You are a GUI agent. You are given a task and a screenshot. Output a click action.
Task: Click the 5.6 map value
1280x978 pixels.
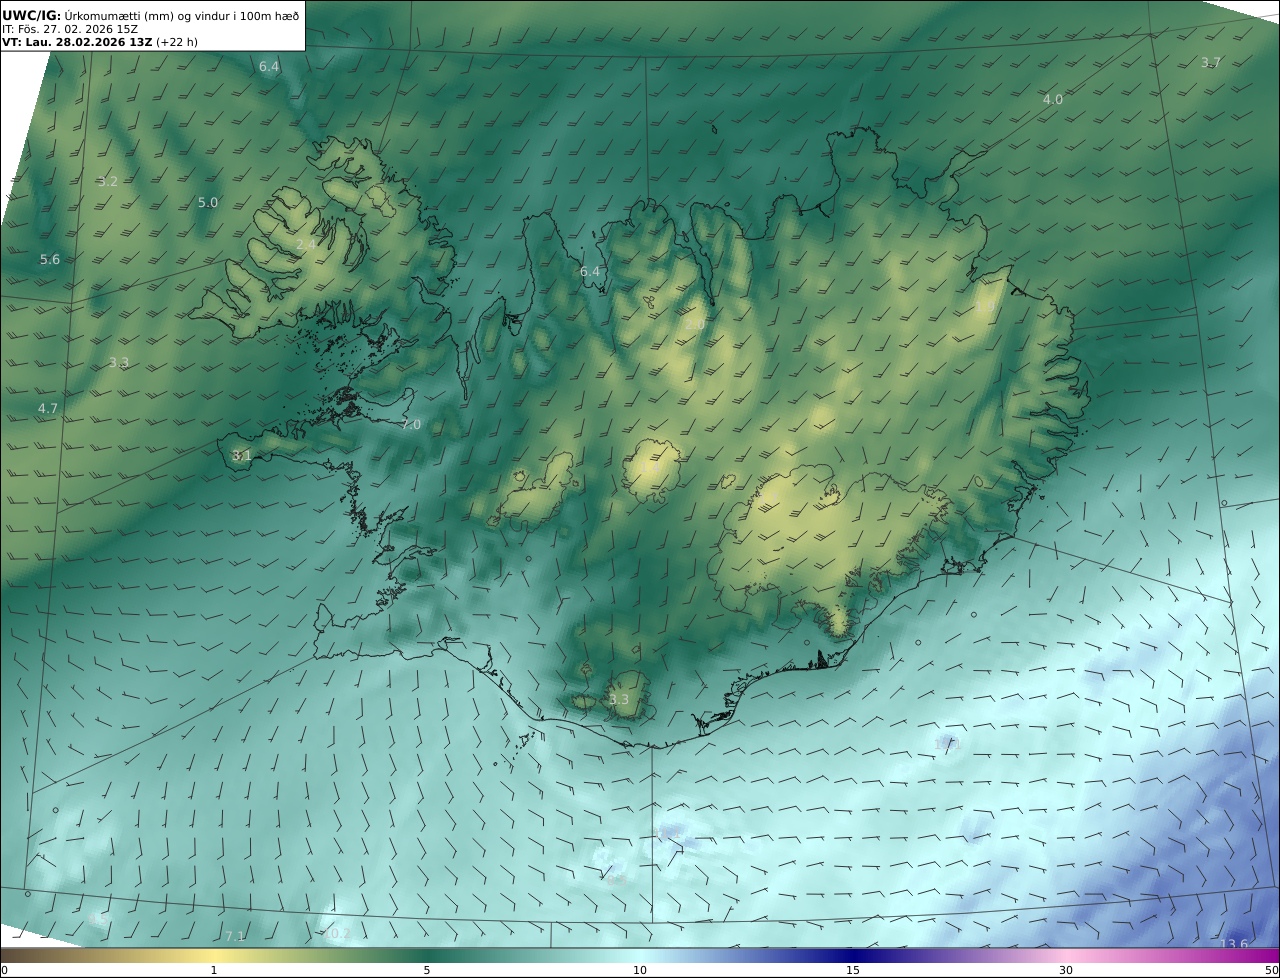[x=50, y=259]
